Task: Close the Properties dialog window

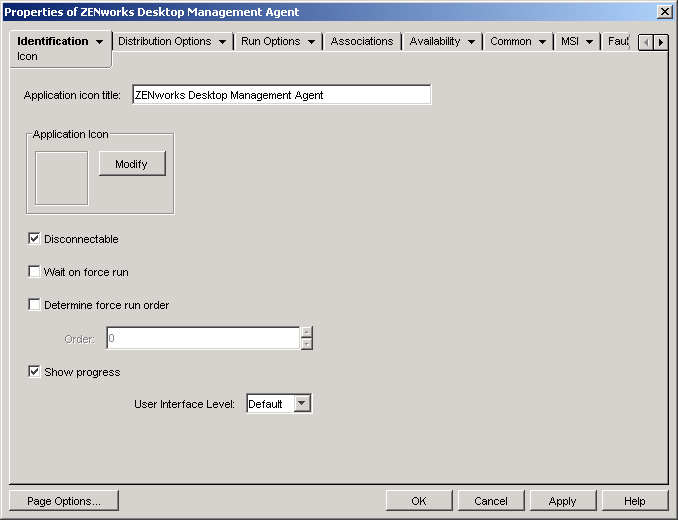Action: (x=664, y=11)
